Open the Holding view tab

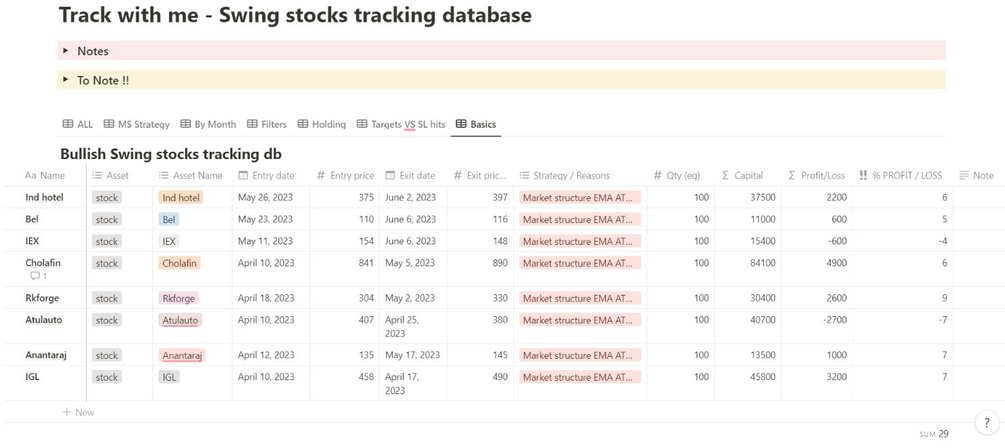point(321,124)
